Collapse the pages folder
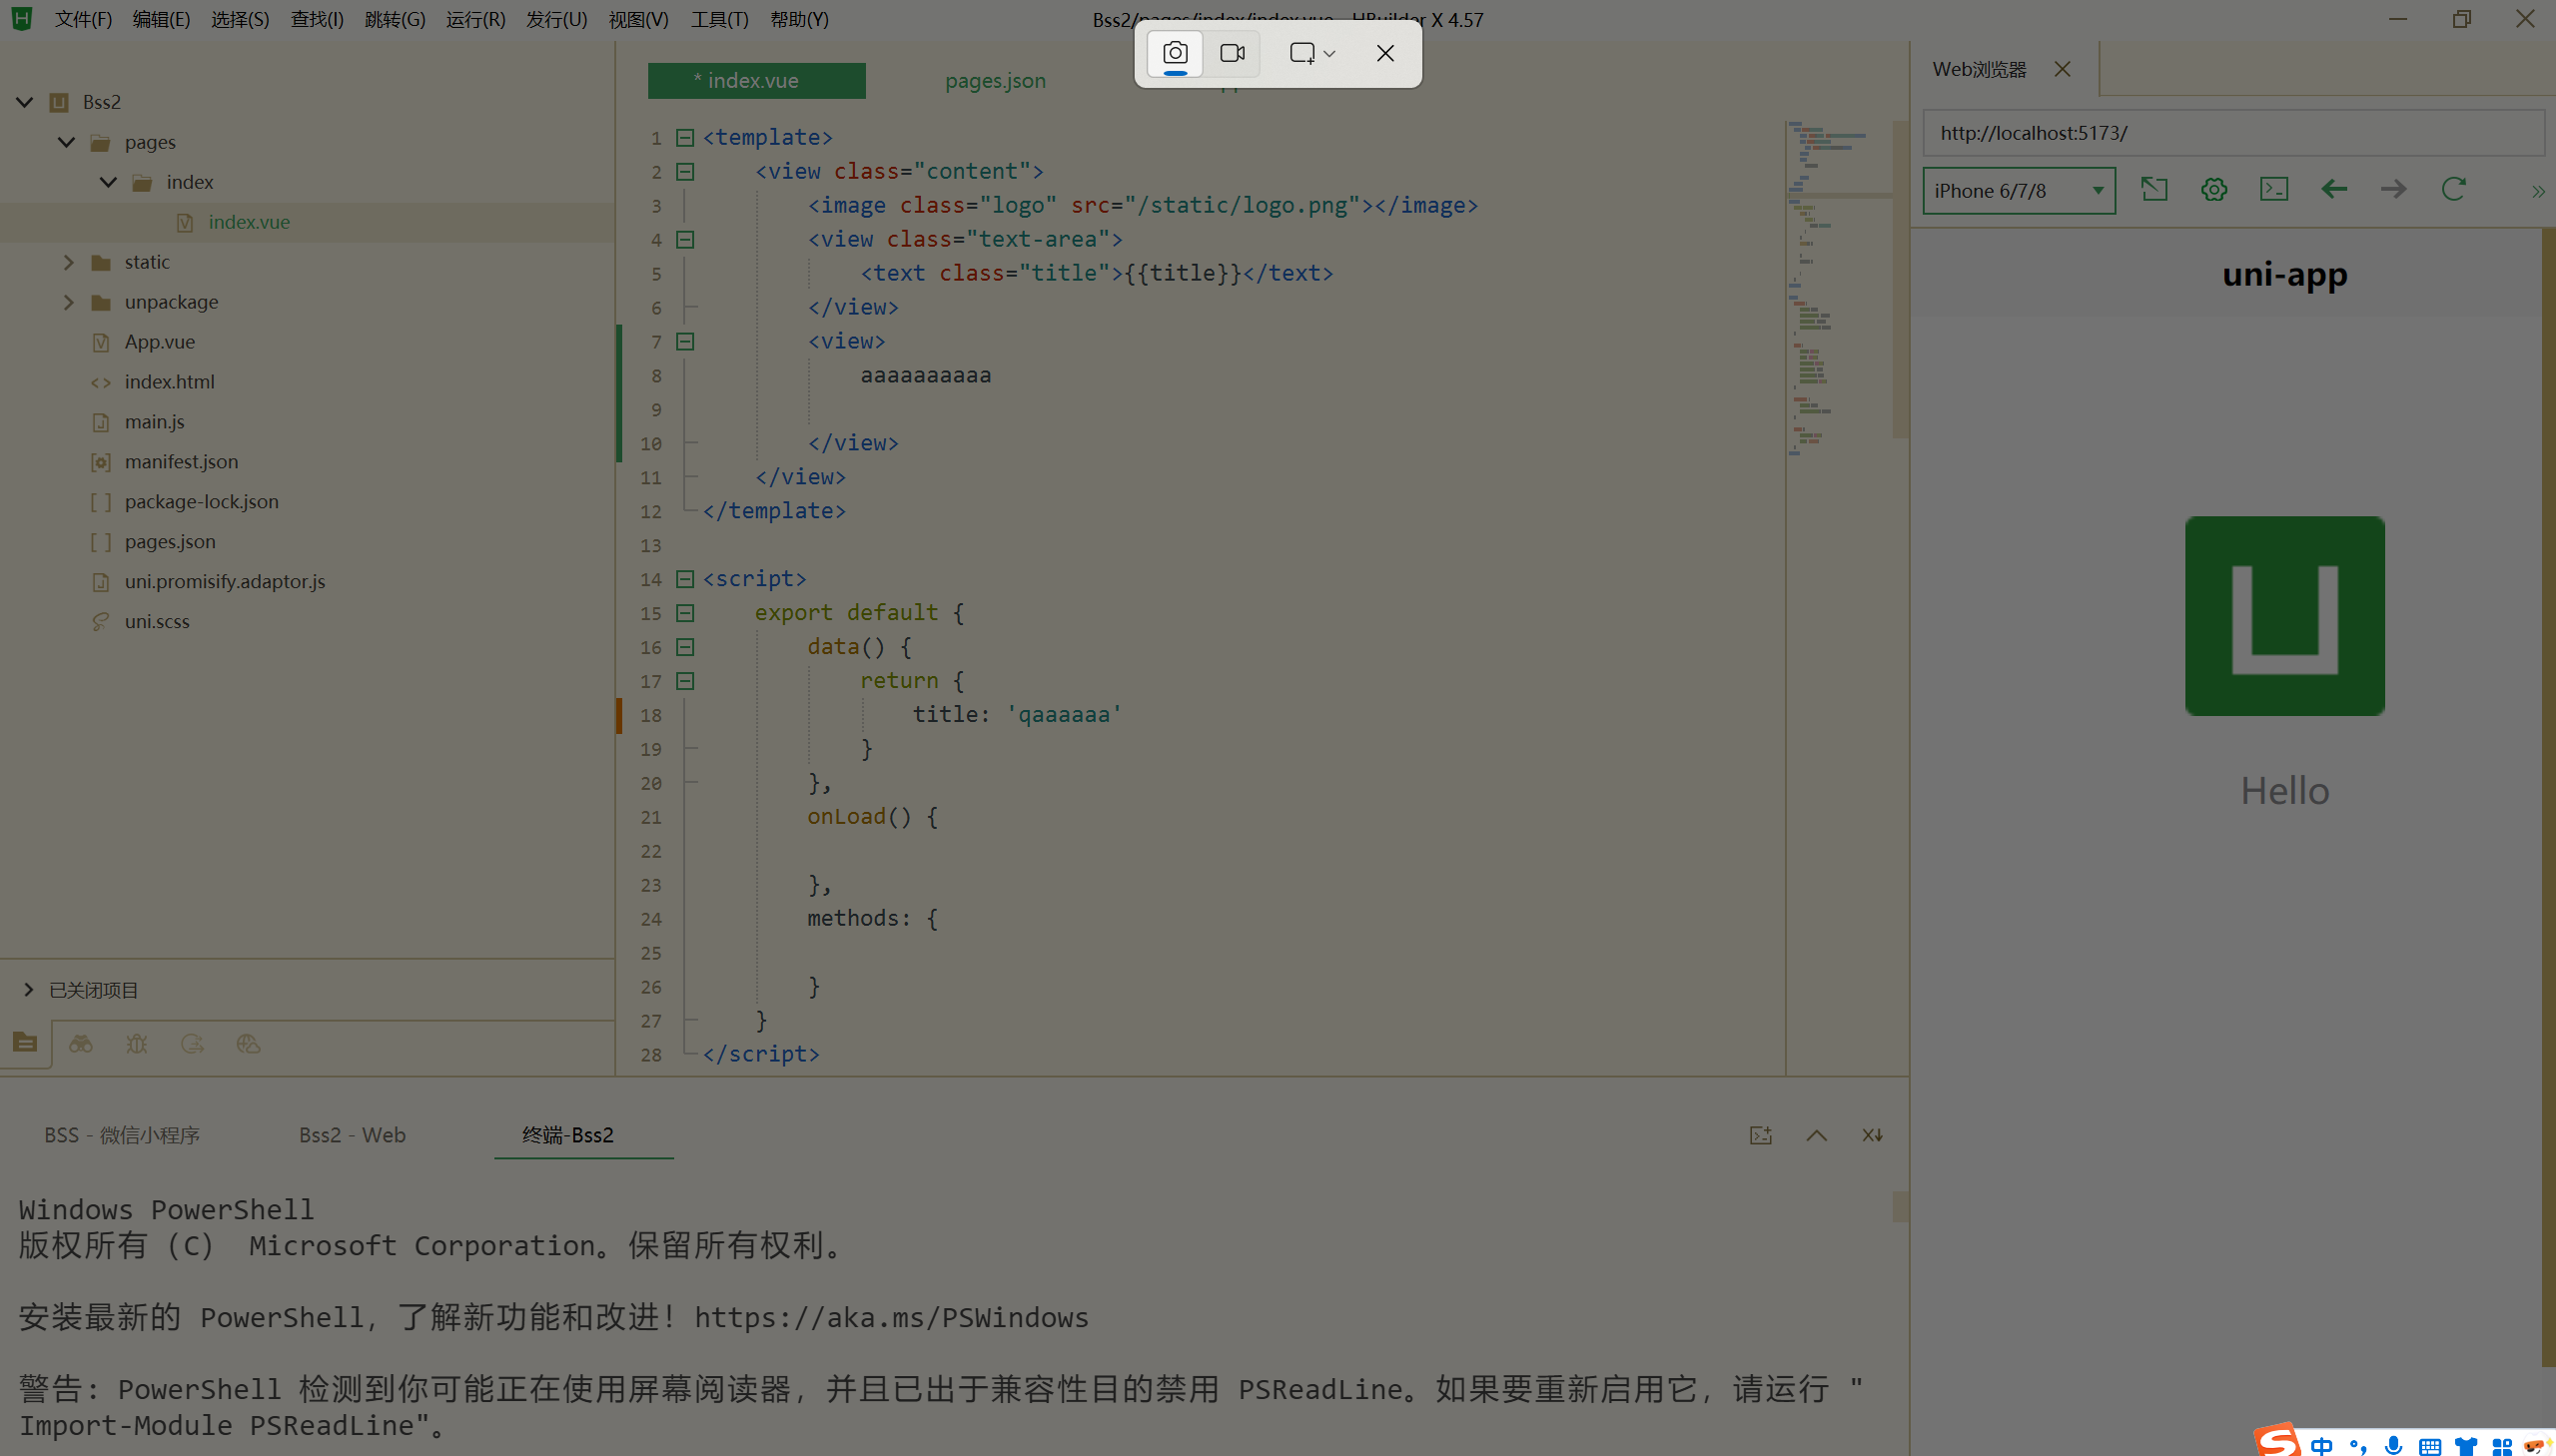The width and height of the screenshot is (2556, 1456). (x=66, y=142)
